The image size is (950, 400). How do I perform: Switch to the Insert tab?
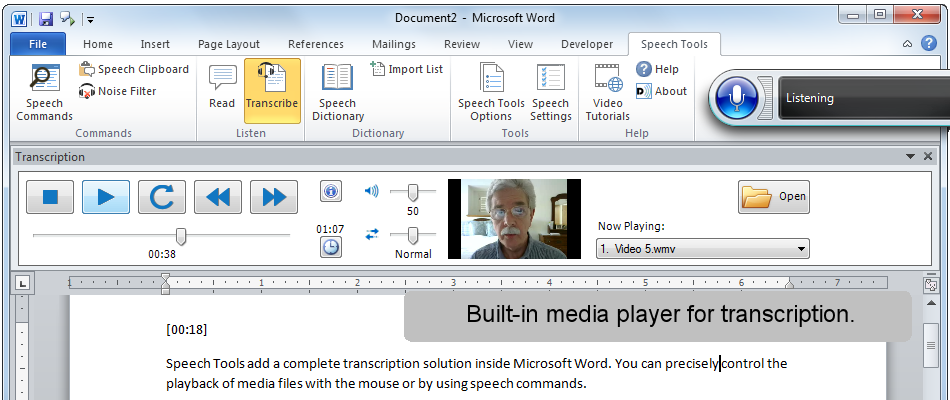coord(155,44)
